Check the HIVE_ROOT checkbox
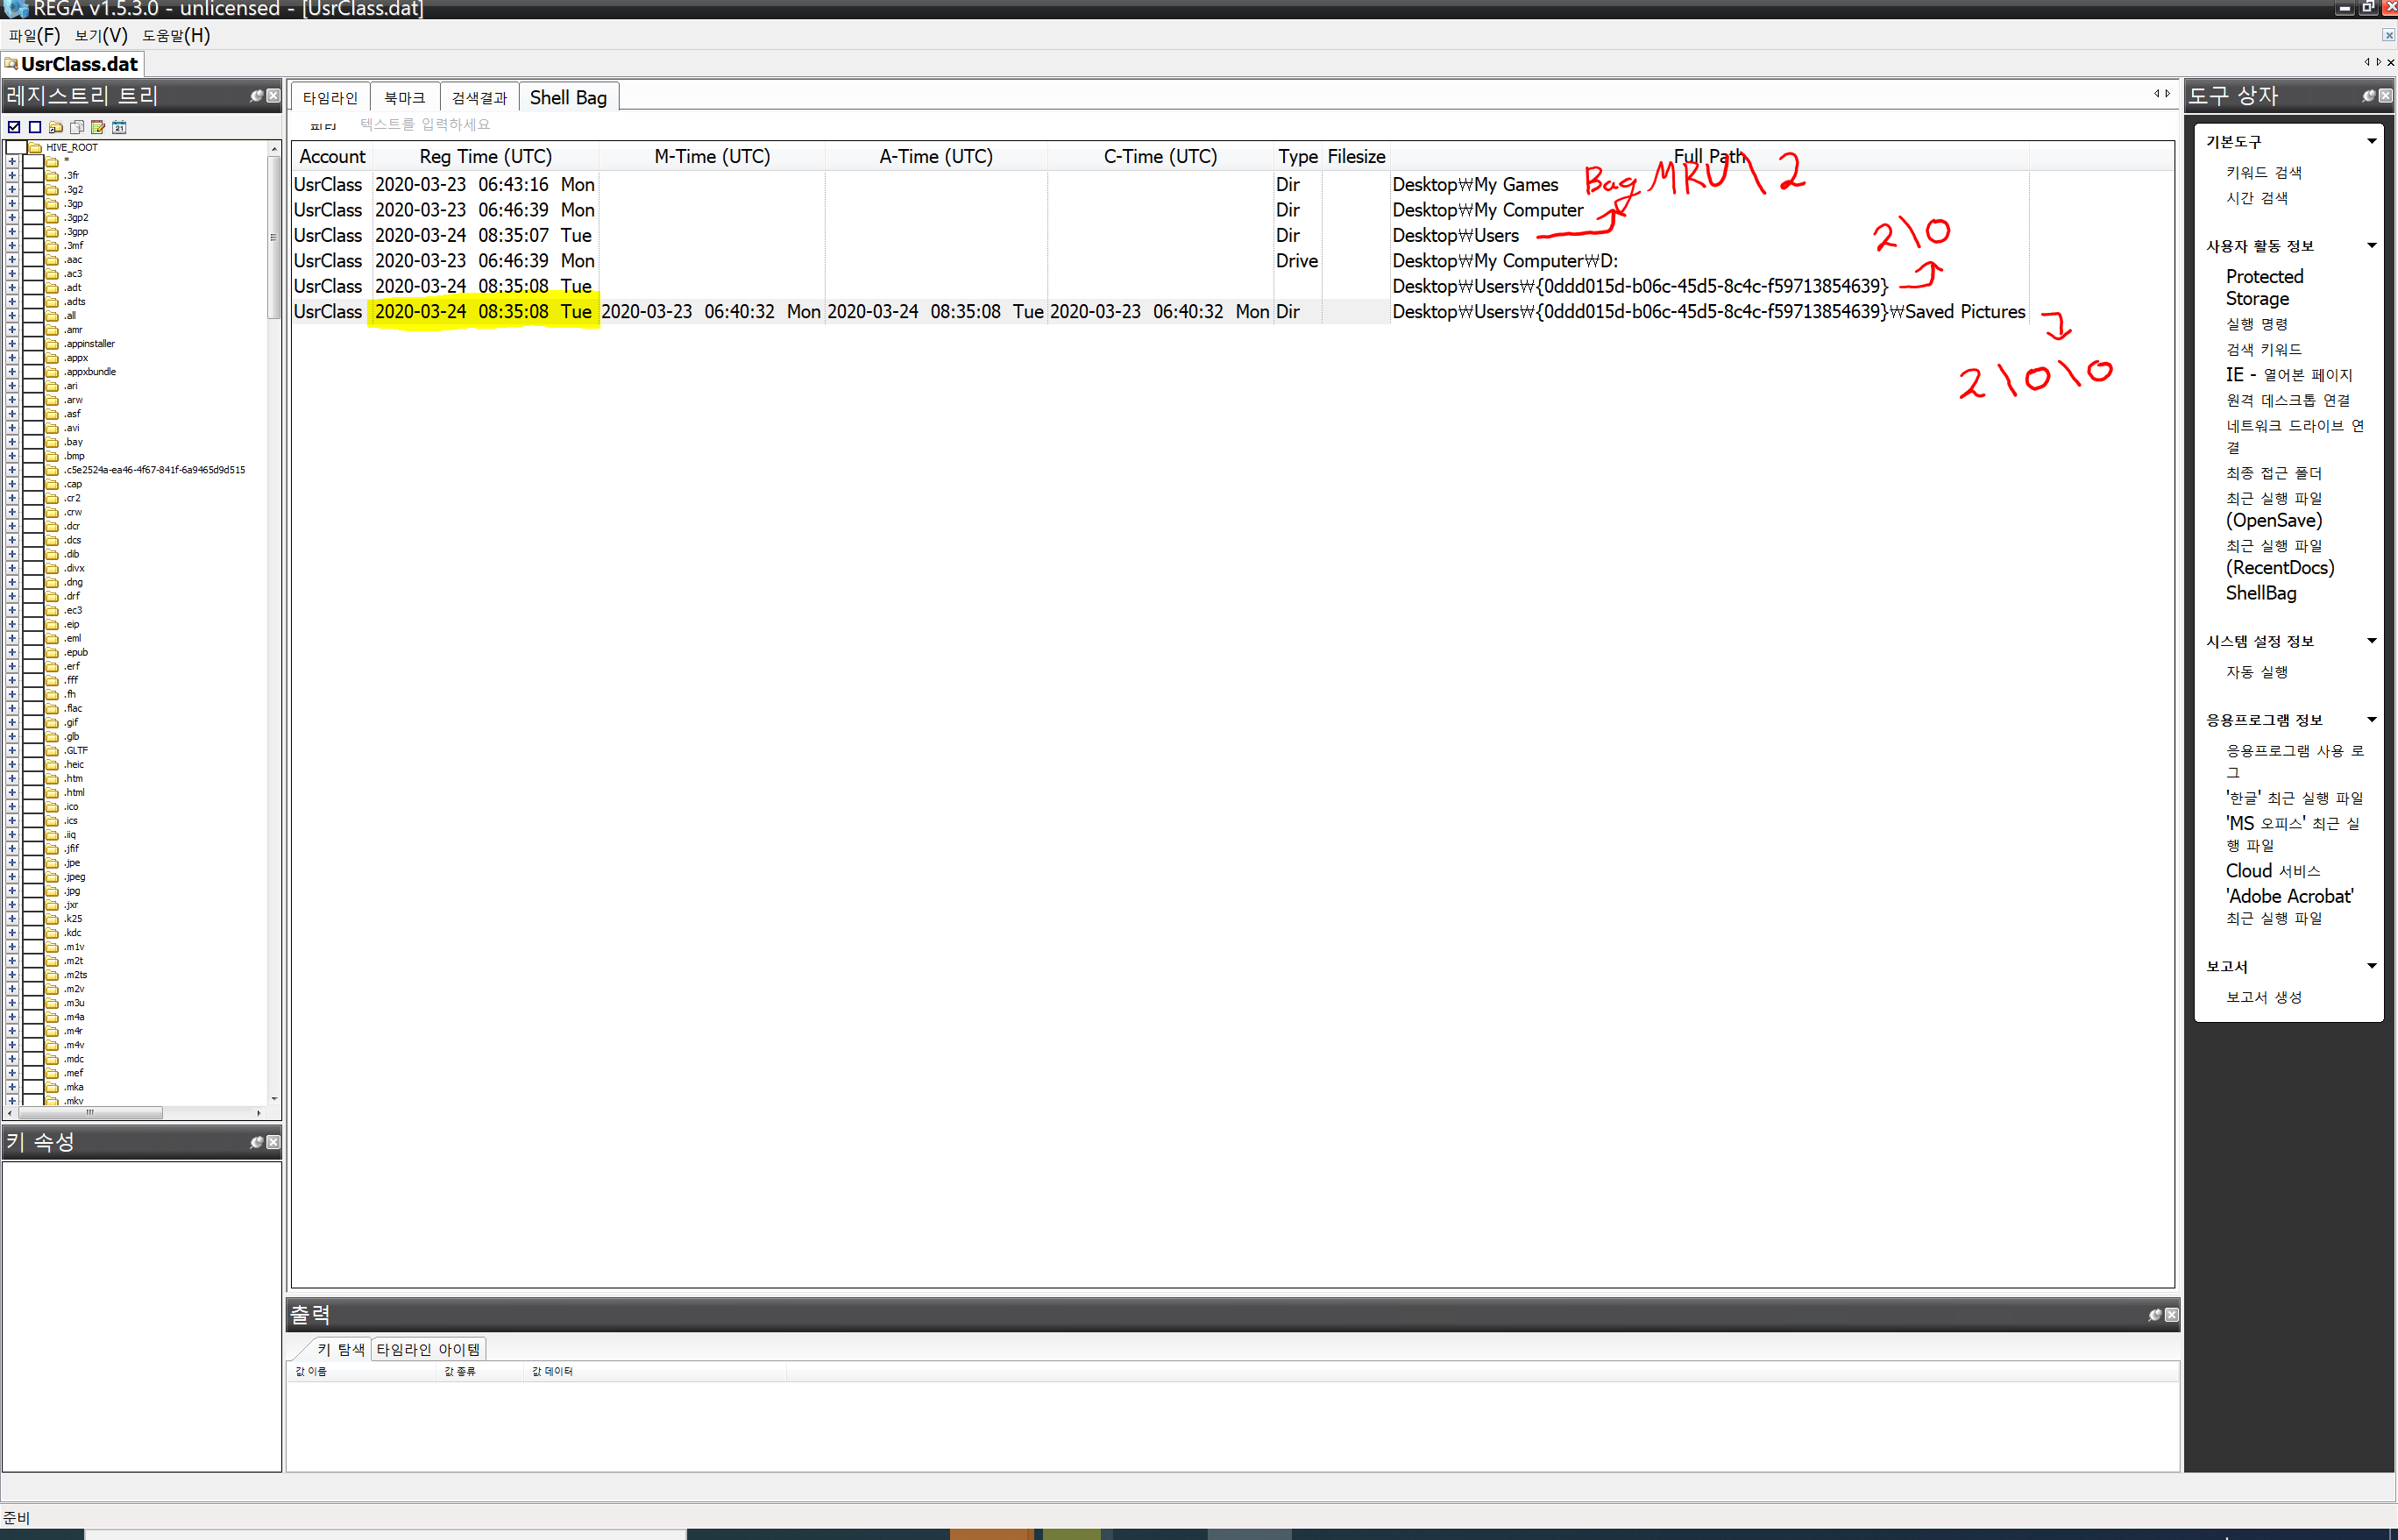The height and width of the screenshot is (1540, 2398). [x=17, y=147]
